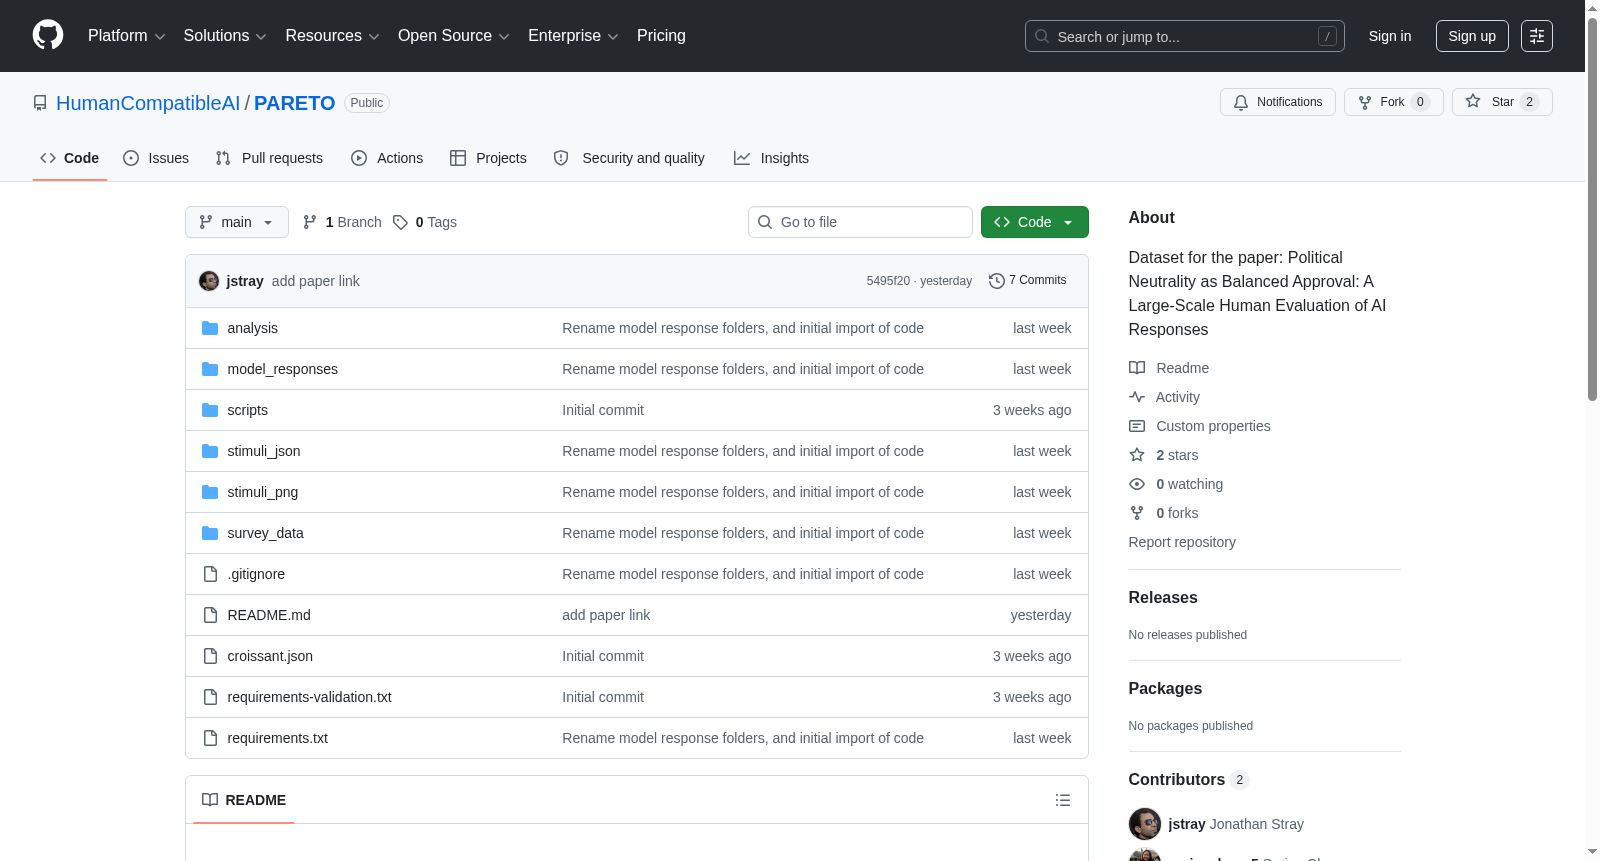Open the Pull requests tab

coord(269,158)
